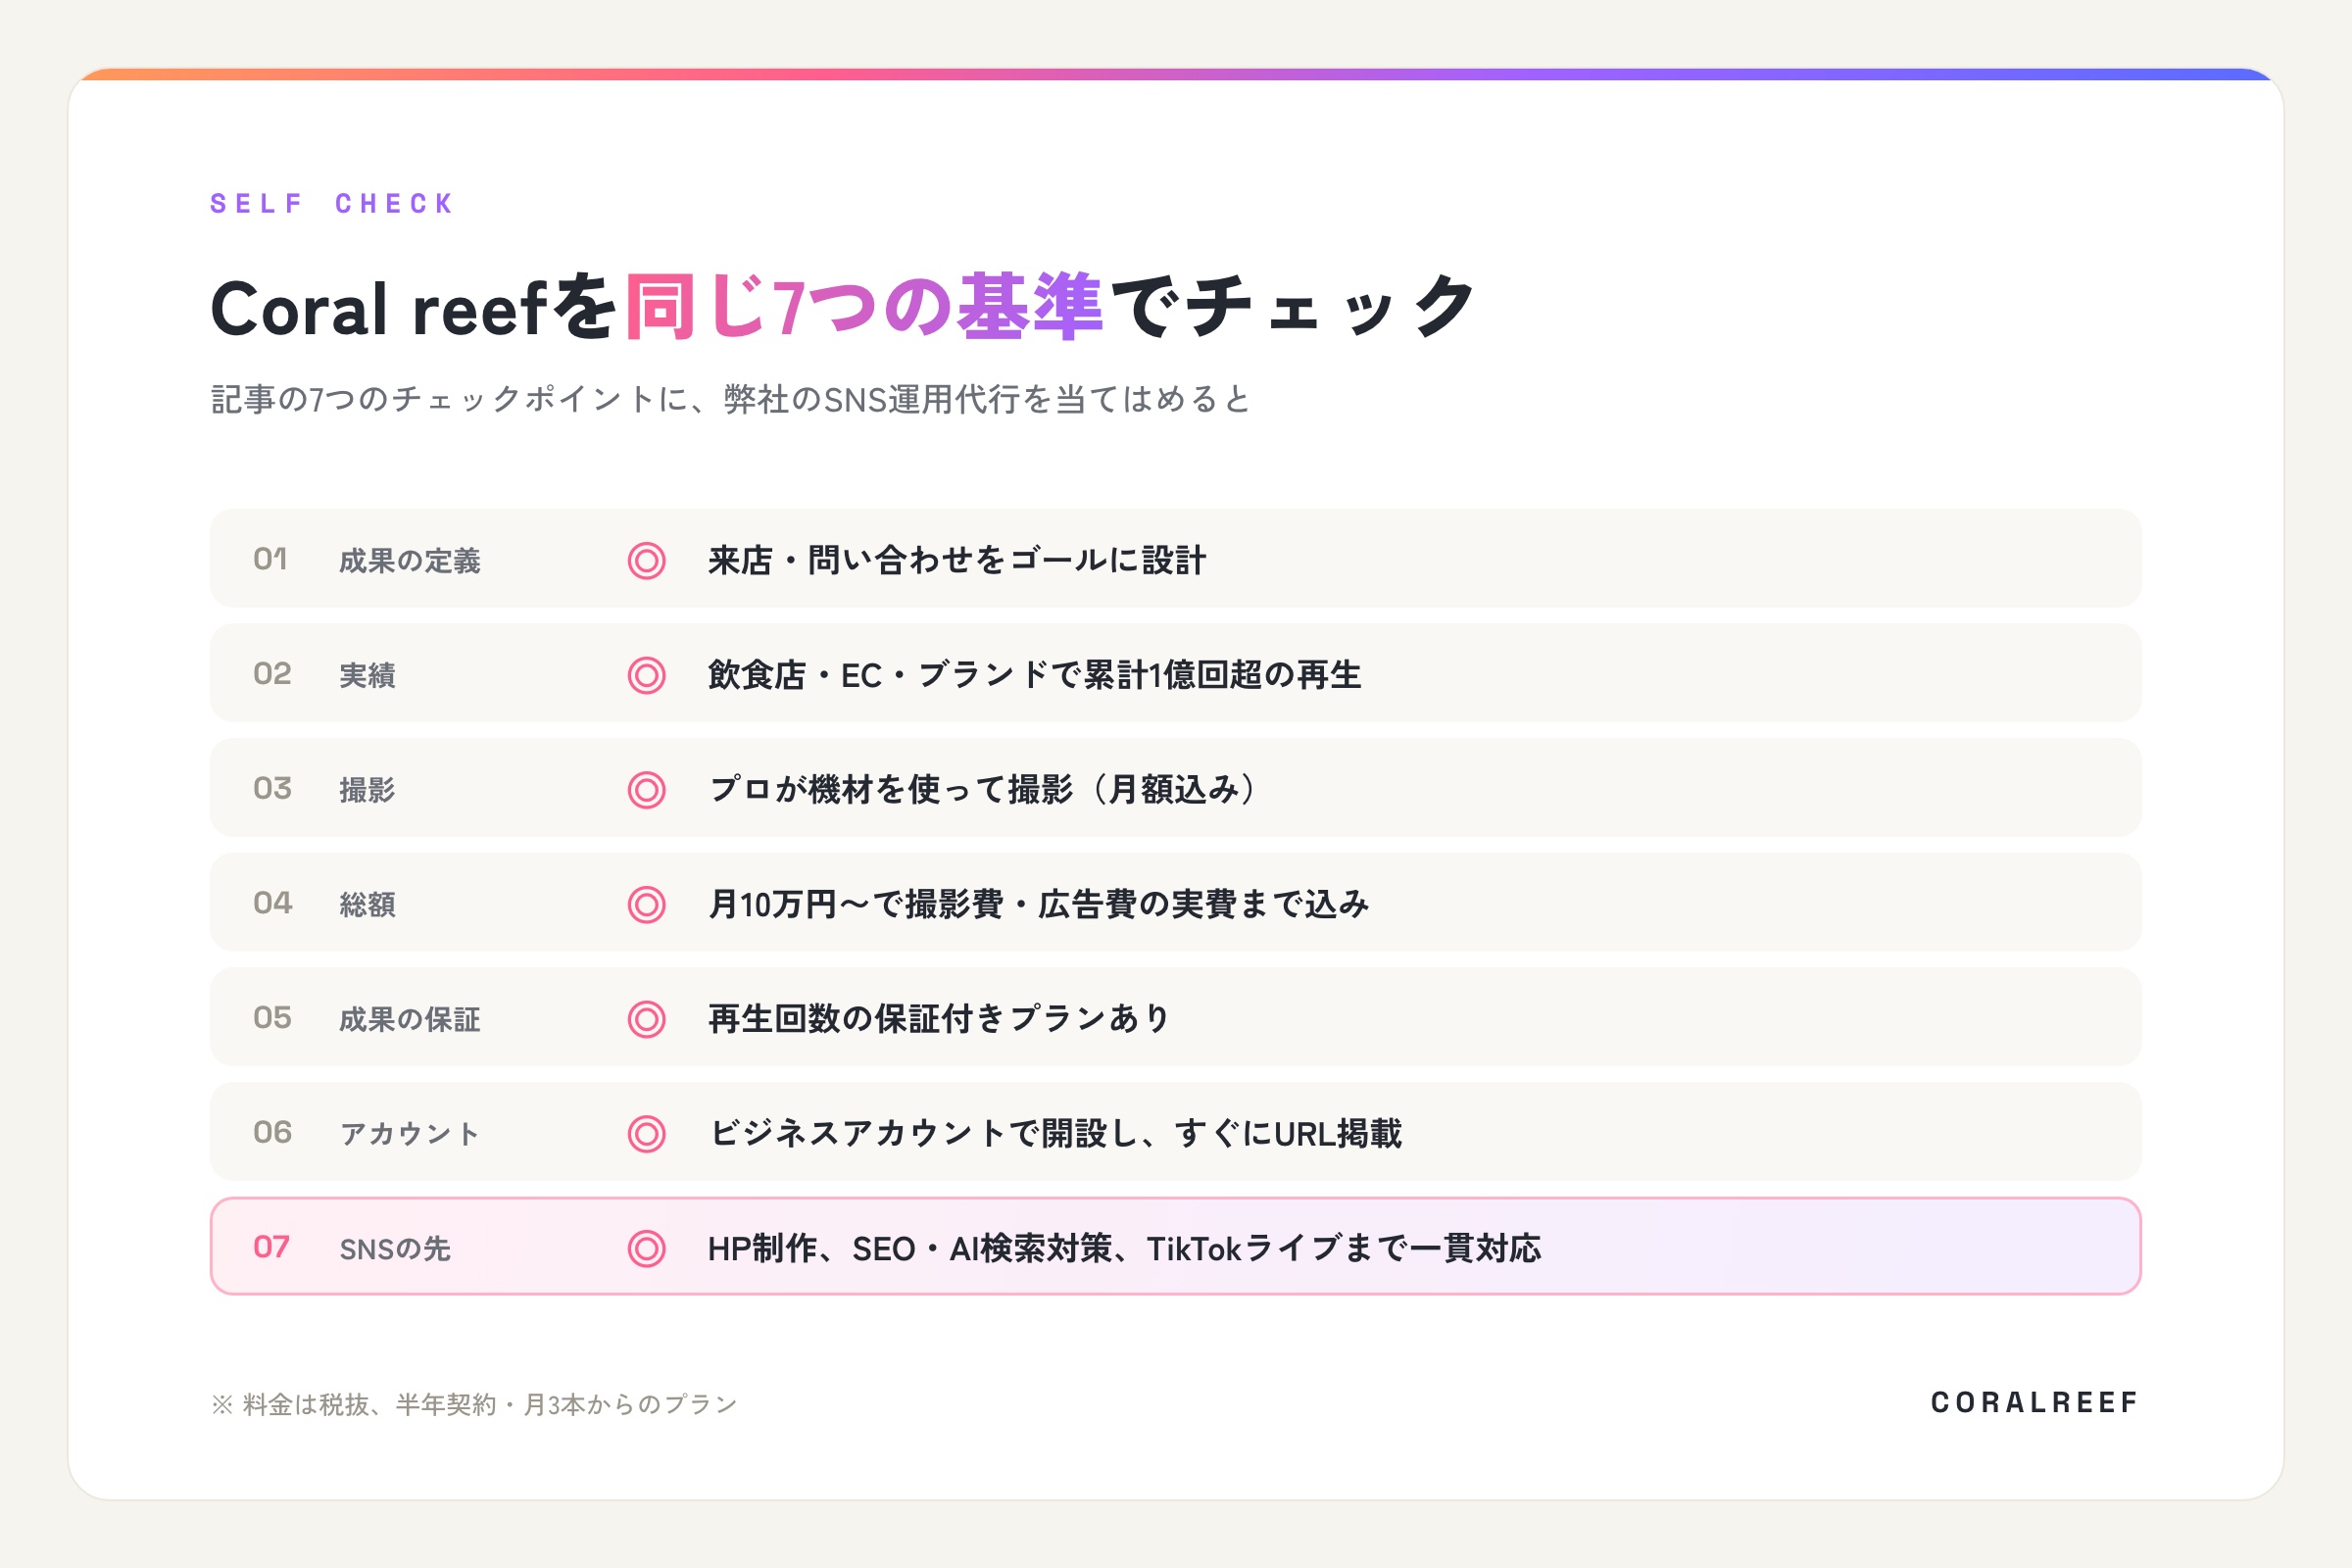Click the label アカウント
2352x1568 pixels.
click(x=410, y=1134)
